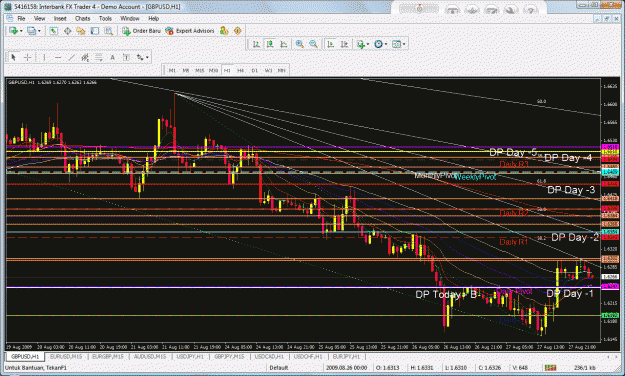Click the 236/1 kb traffic indicator
The width and height of the screenshot is (625, 376).
pos(584,368)
